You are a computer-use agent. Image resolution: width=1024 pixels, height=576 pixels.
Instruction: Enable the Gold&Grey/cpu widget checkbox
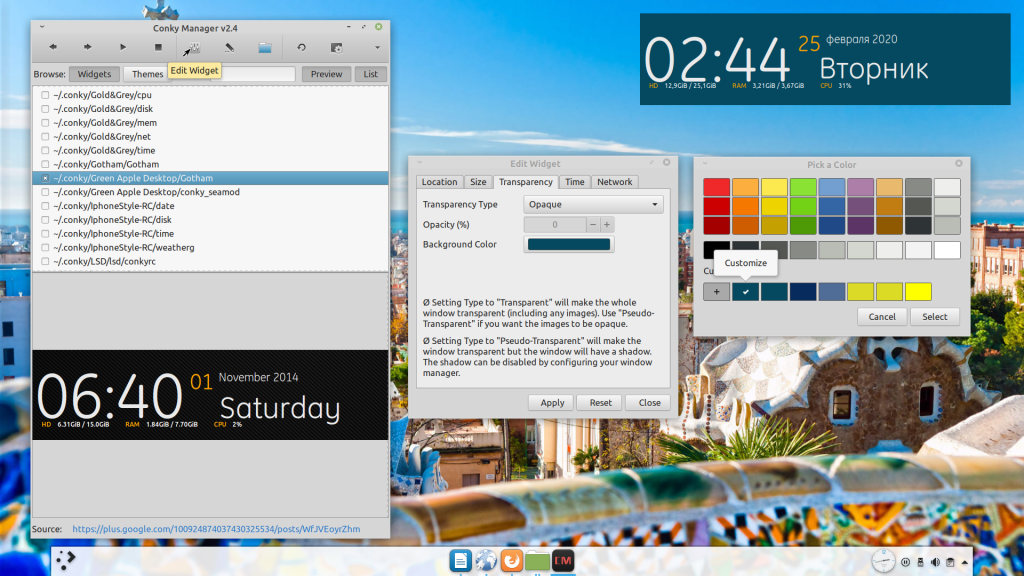pos(45,95)
